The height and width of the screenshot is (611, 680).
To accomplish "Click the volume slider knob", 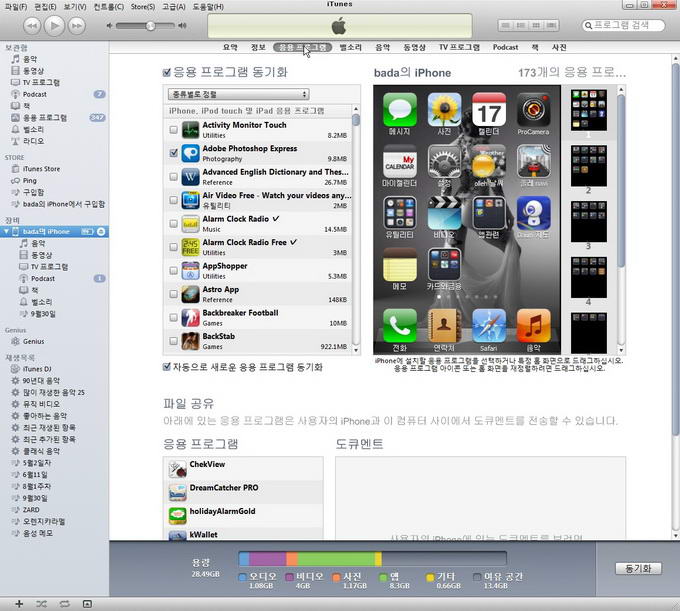I will click(x=150, y=26).
